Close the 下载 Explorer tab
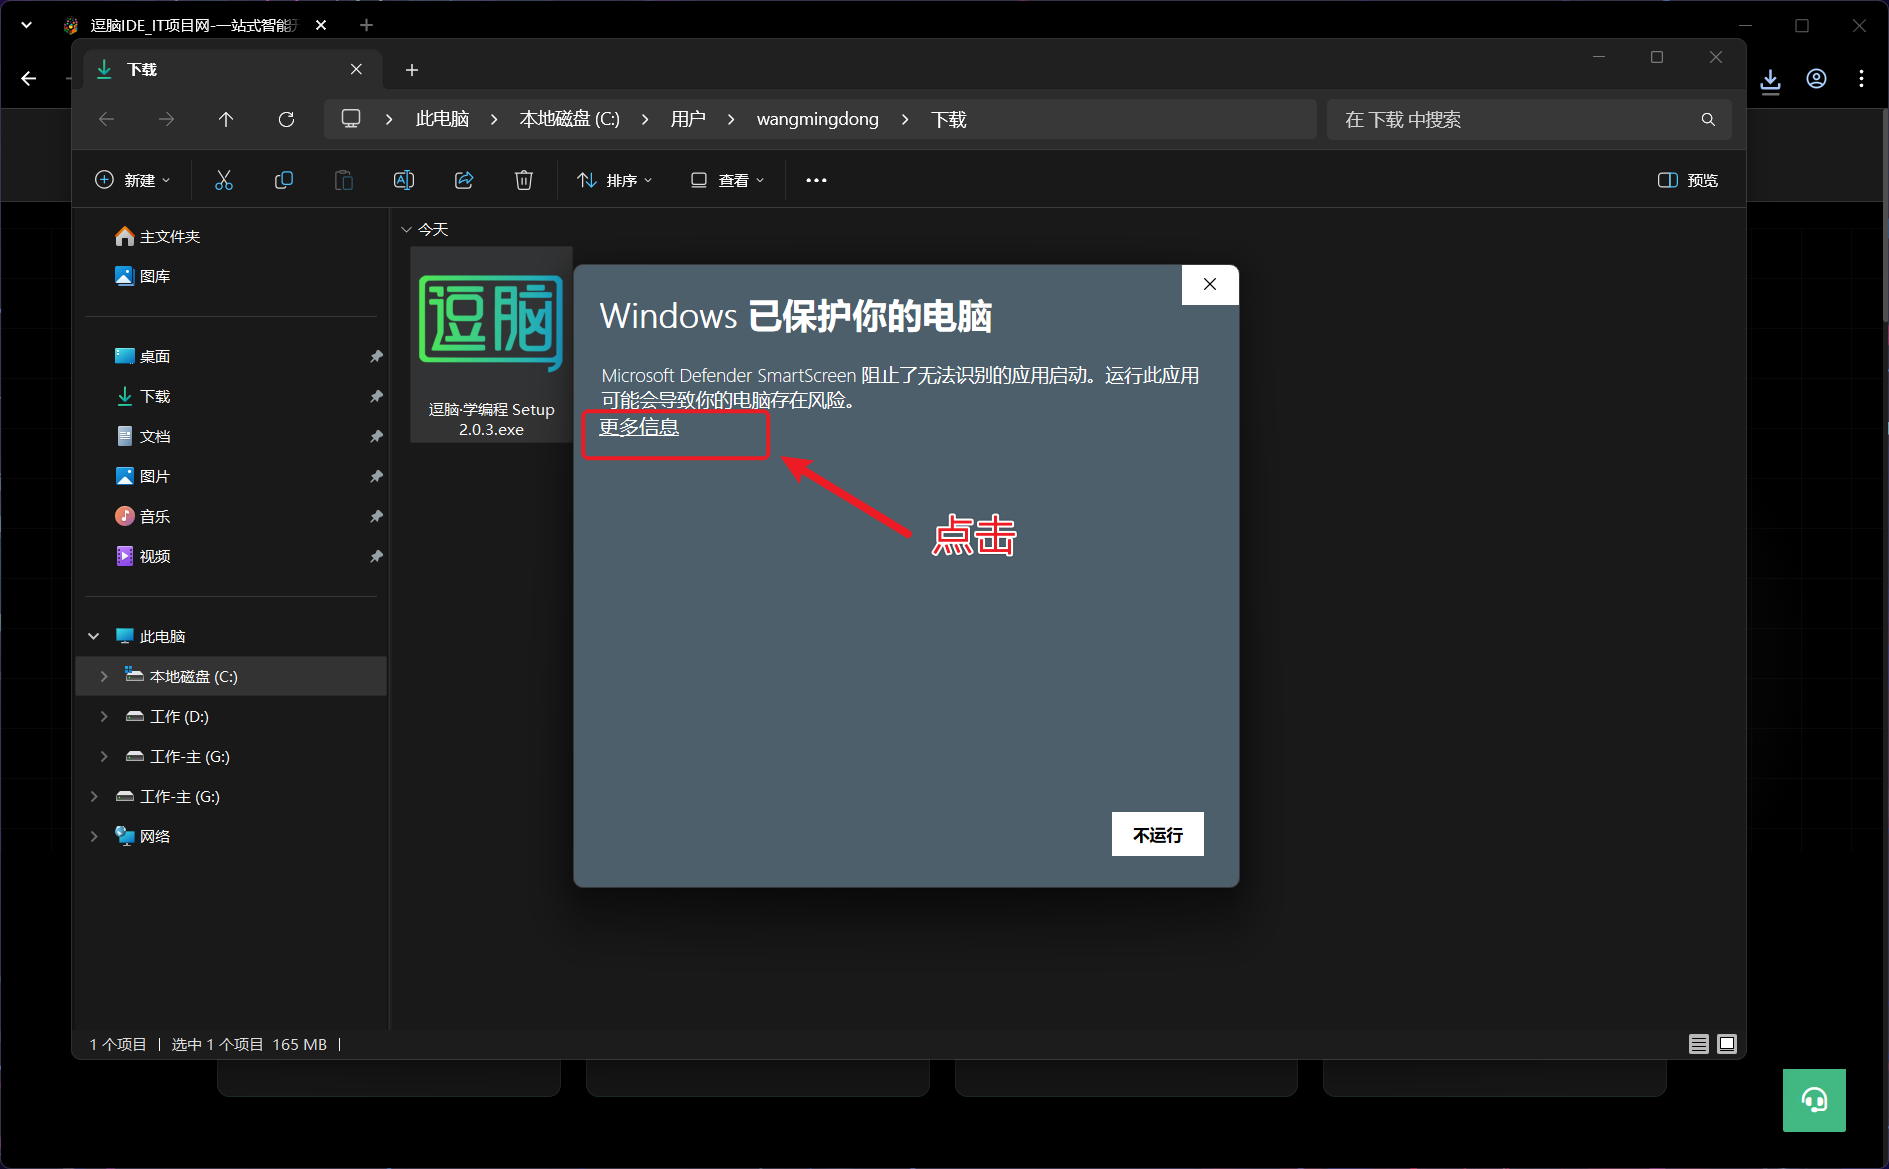Viewport: 1889px width, 1169px height. click(x=356, y=69)
